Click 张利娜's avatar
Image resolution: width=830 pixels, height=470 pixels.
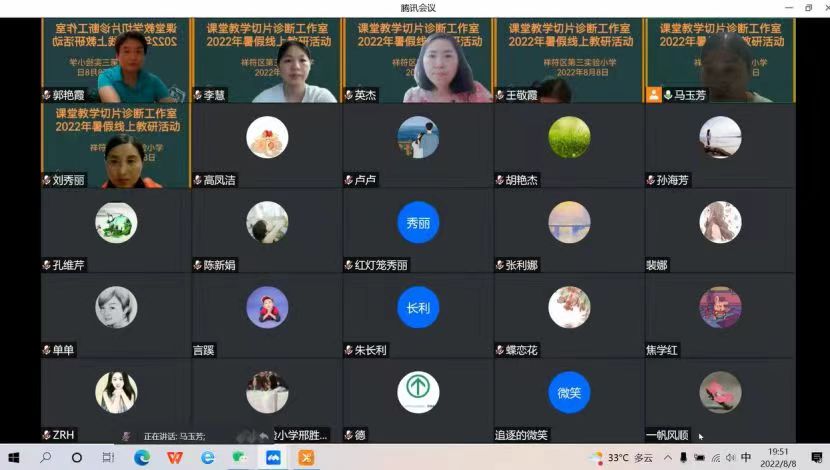pos(570,222)
